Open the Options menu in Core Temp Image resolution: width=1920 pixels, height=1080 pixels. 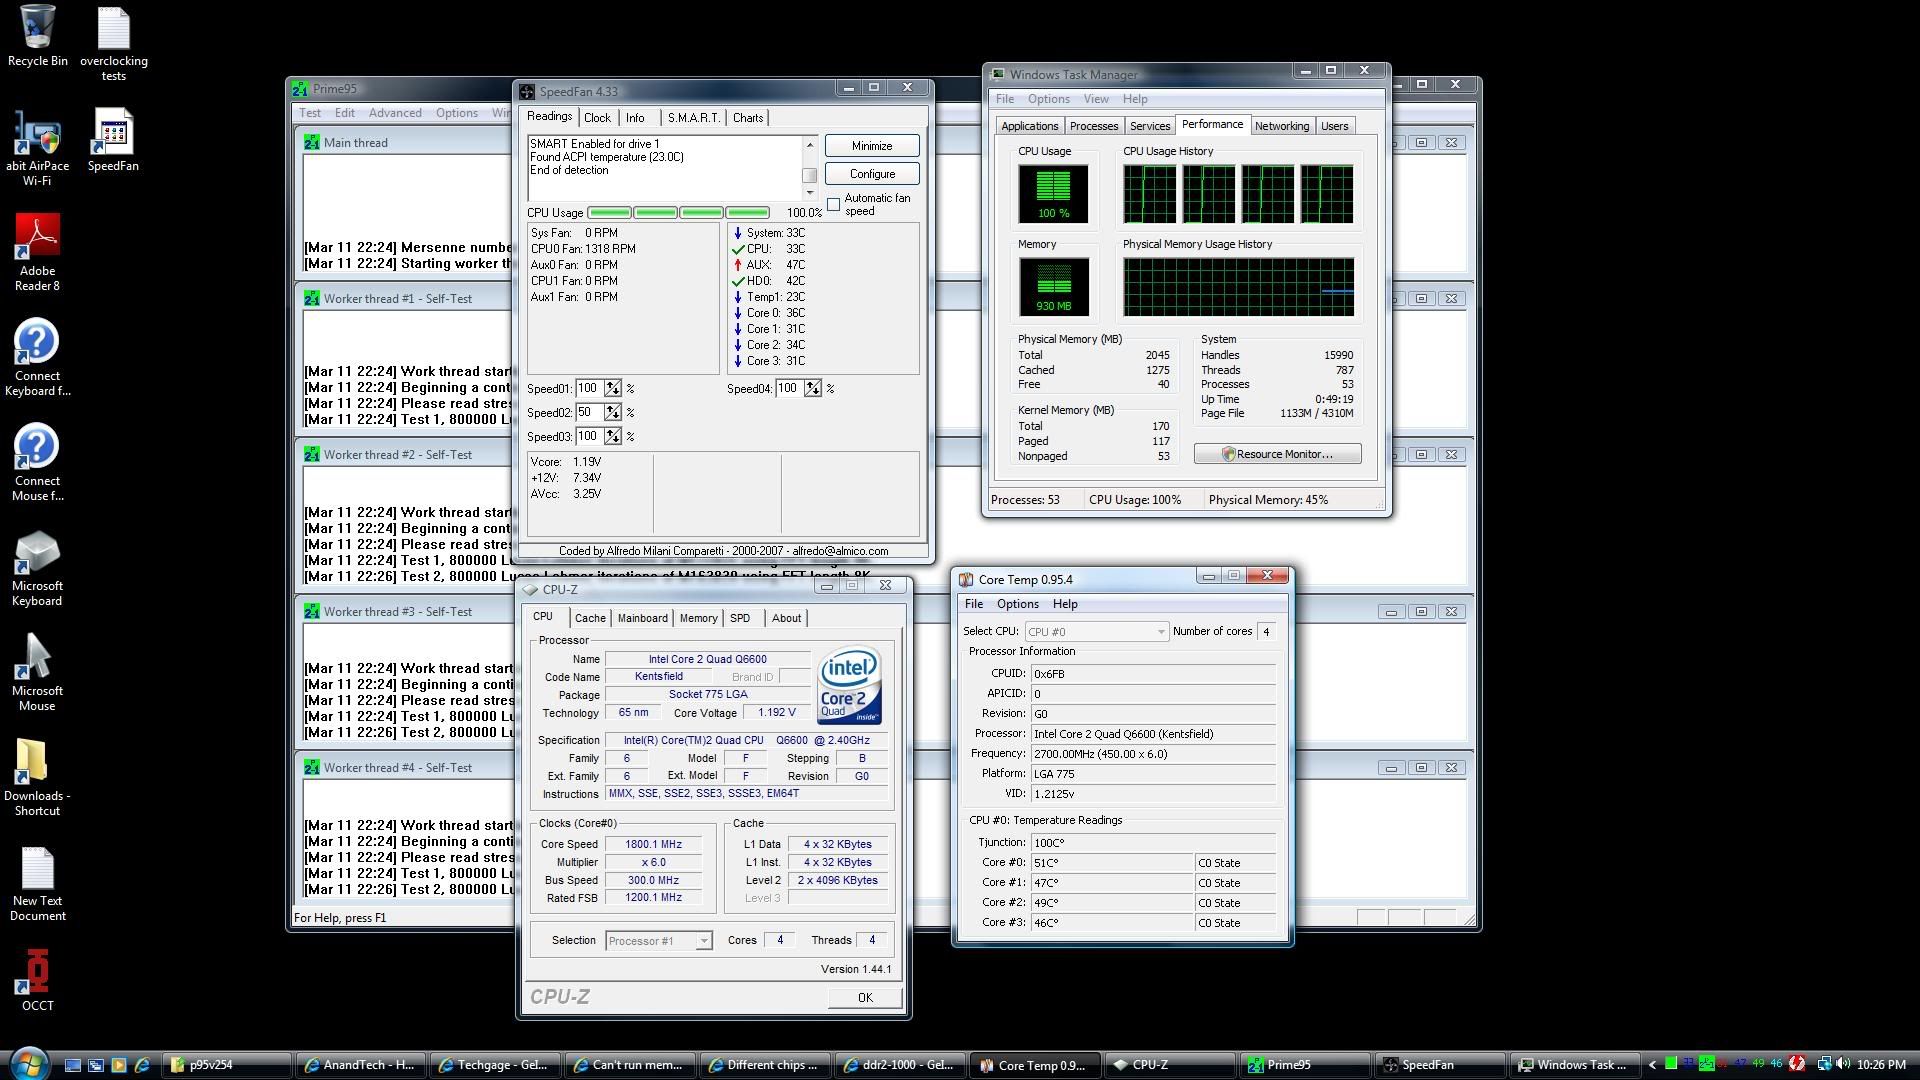click(x=1017, y=604)
